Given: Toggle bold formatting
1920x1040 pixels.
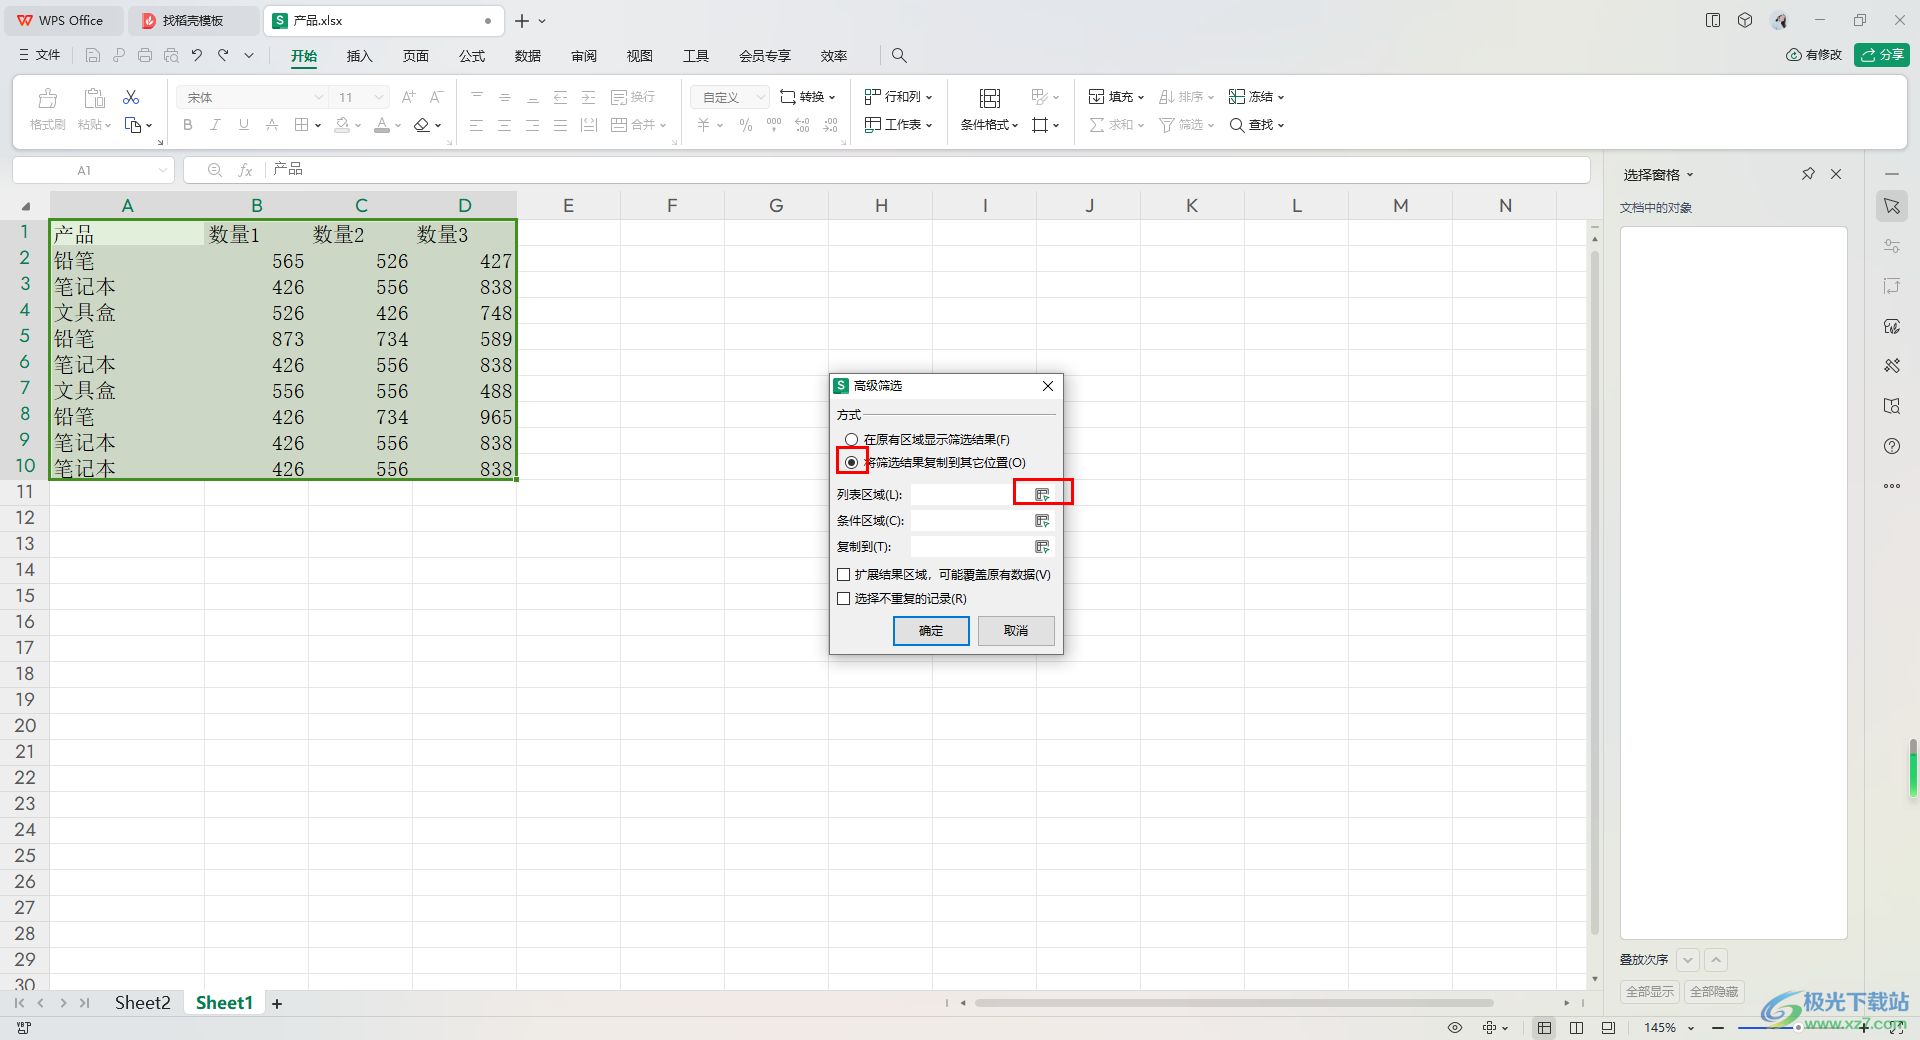Looking at the screenshot, I should click(187, 125).
